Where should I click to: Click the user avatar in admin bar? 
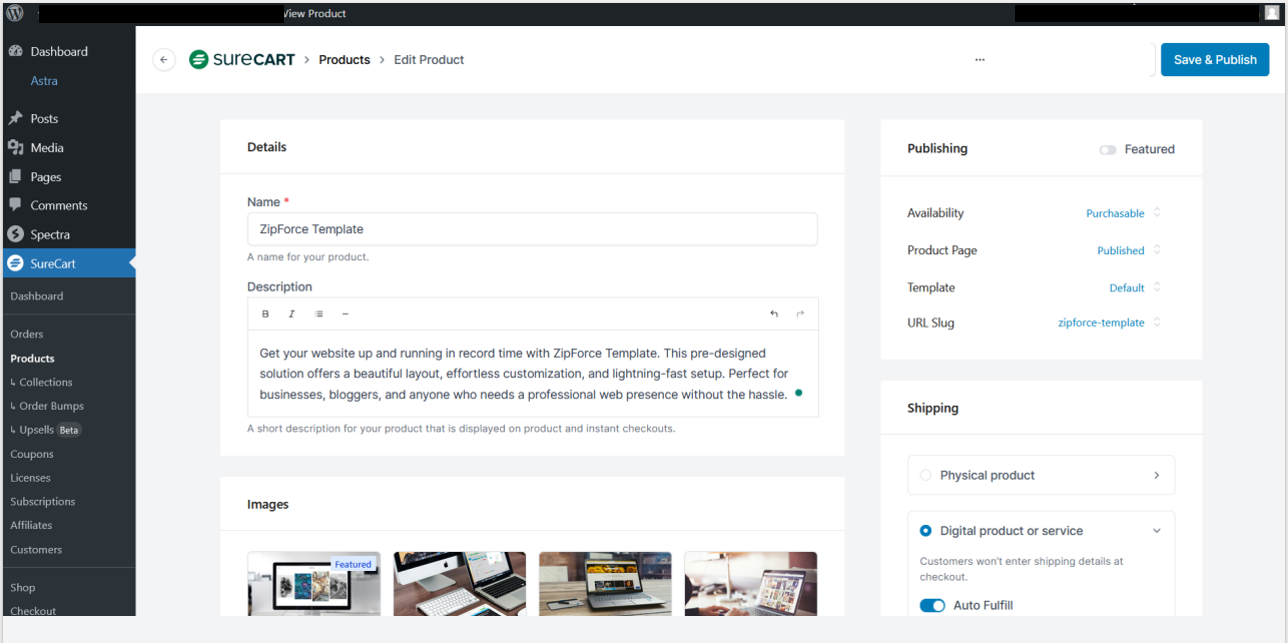click(x=1272, y=13)
